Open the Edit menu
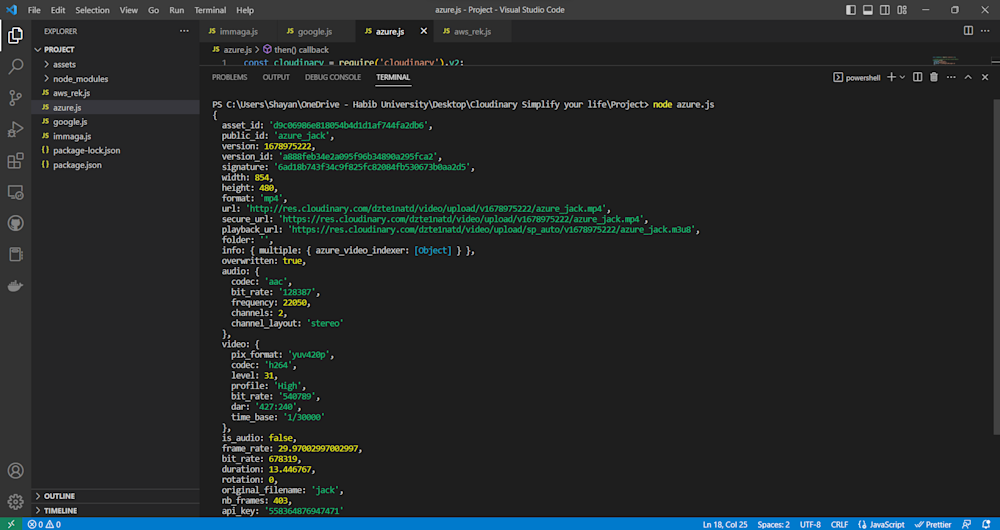The width and height of the screenshot is (1000, 530). [58, 10]
